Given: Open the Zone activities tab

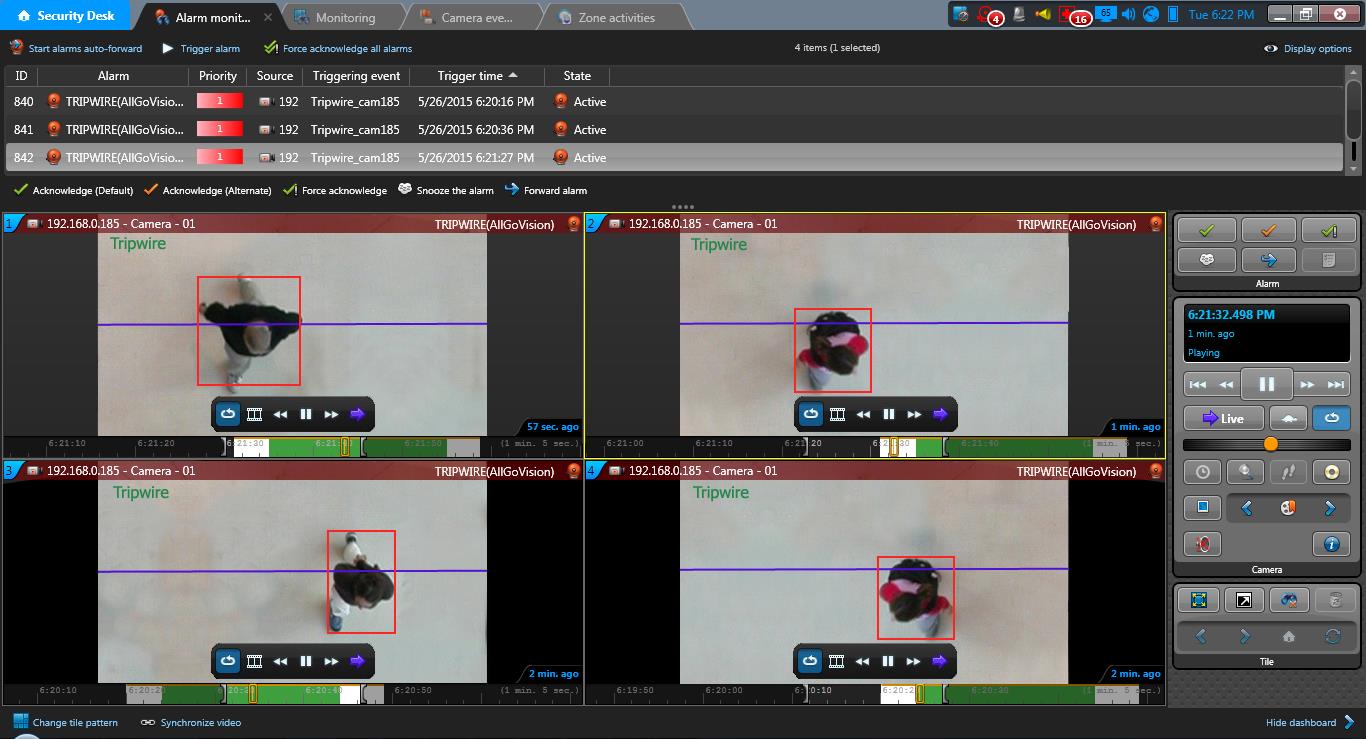Looking at the screenshot, I should pyautogui.click(x=616, y=17).
